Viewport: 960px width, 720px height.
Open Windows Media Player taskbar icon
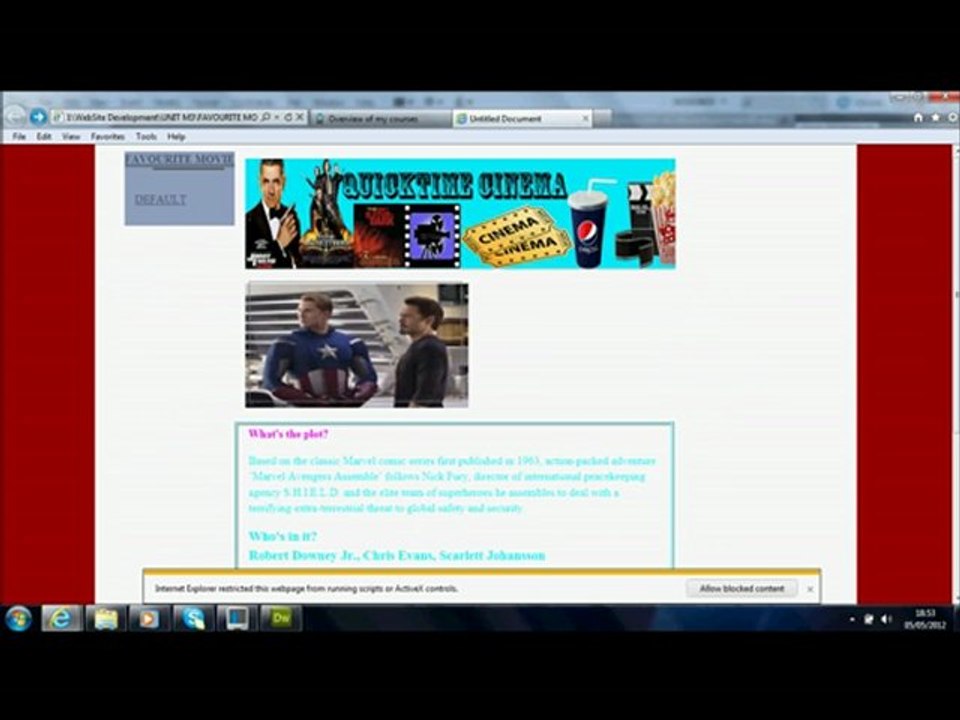(149, 618)
